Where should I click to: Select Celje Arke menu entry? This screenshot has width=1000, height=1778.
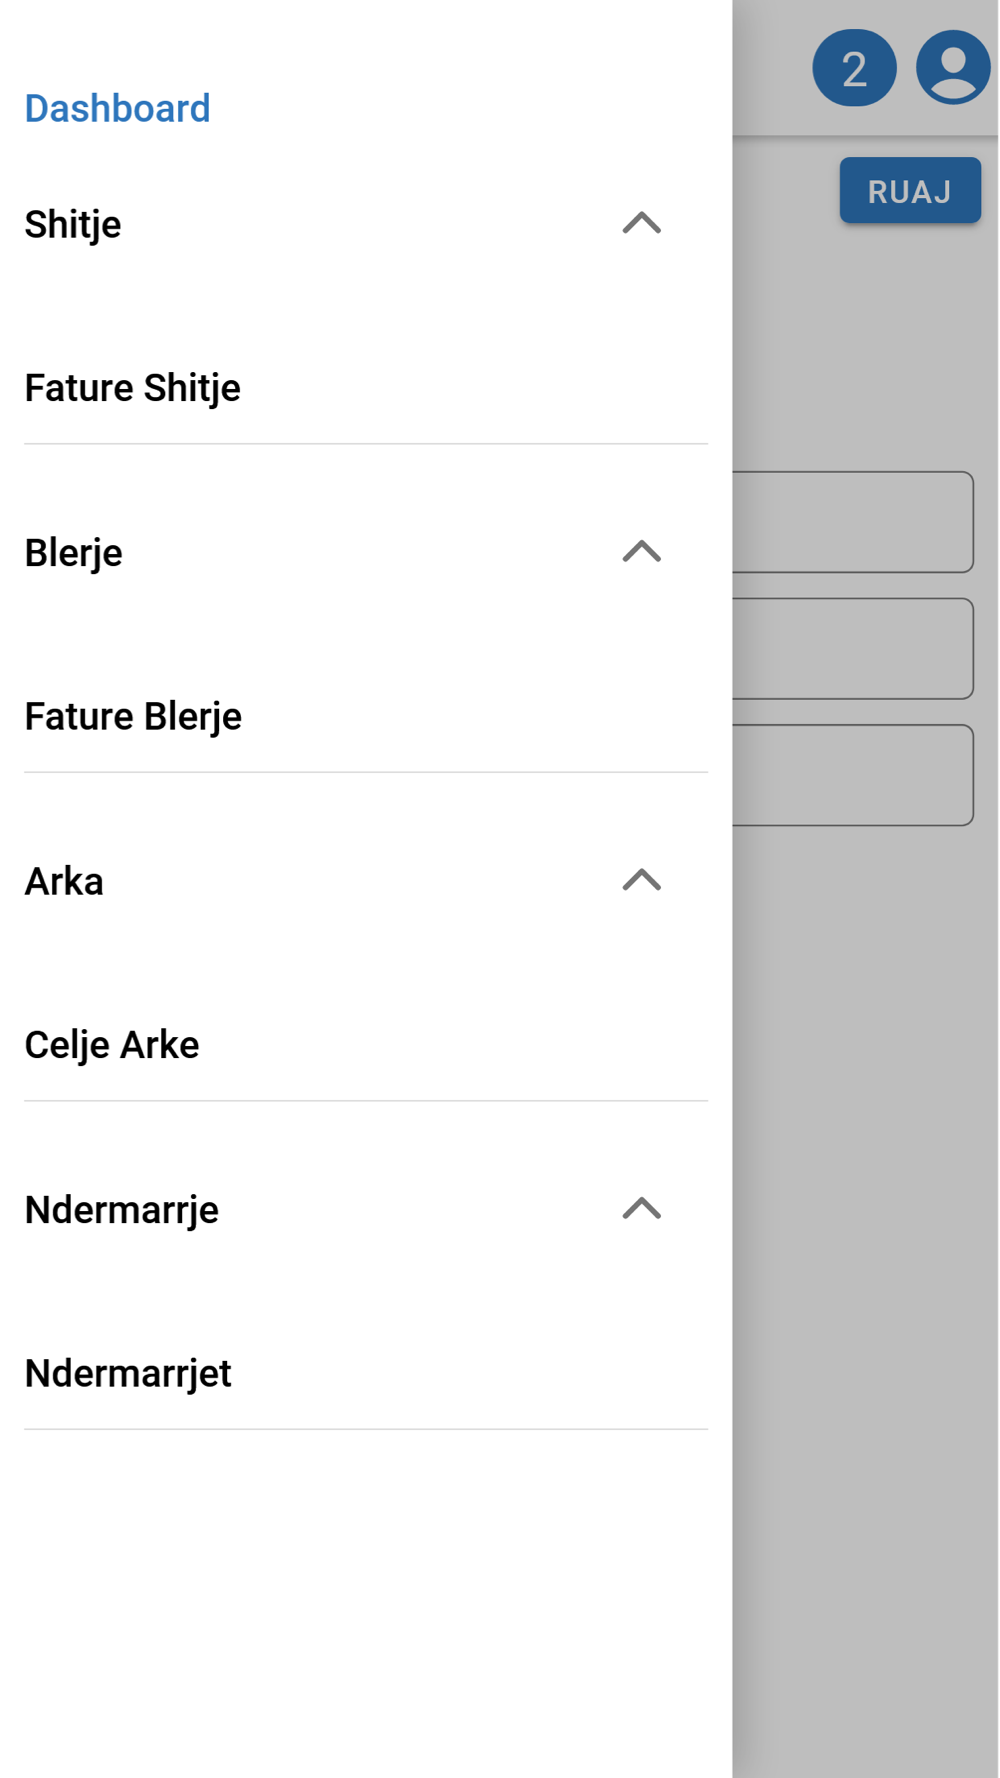[x=112, y=1045]
